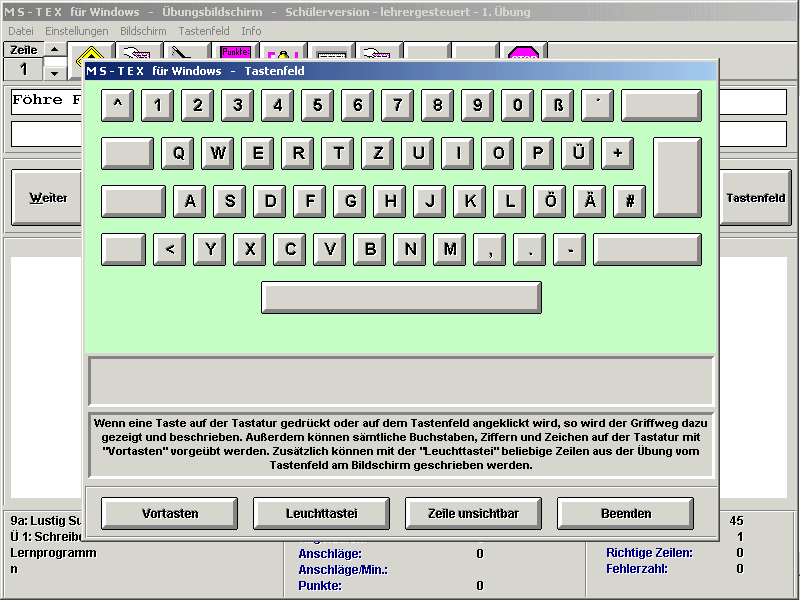This screenshot has width=800, height=600.
Task: Decrease the Zeile number with the down arrow
Action: tap(55, 72)
